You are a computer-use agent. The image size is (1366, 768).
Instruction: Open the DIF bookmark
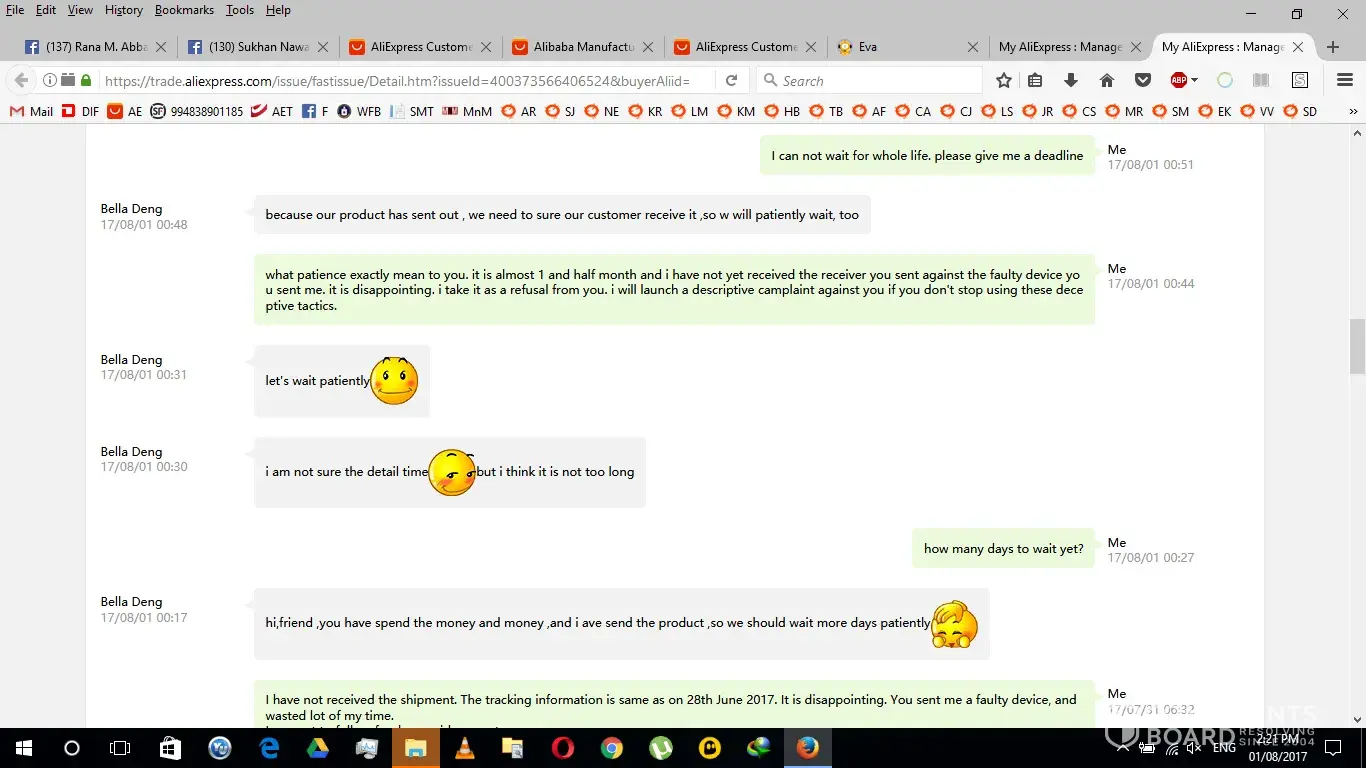tap(80, 111)
